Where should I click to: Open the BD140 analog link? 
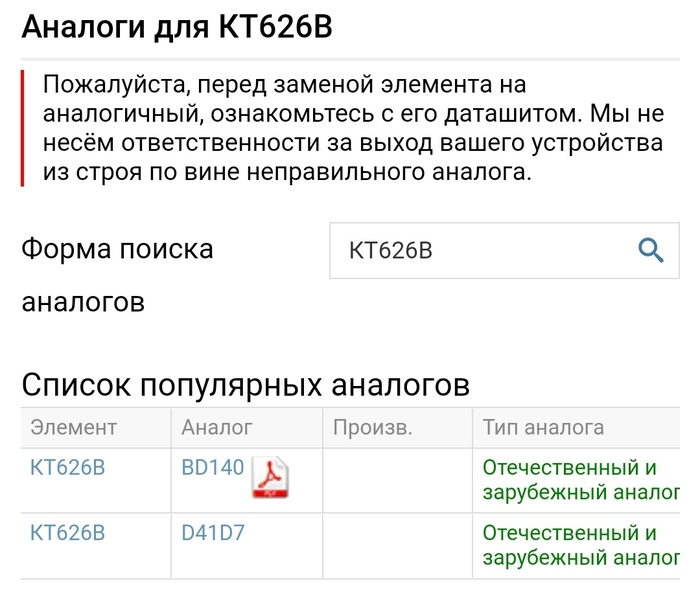click(212, 467)
